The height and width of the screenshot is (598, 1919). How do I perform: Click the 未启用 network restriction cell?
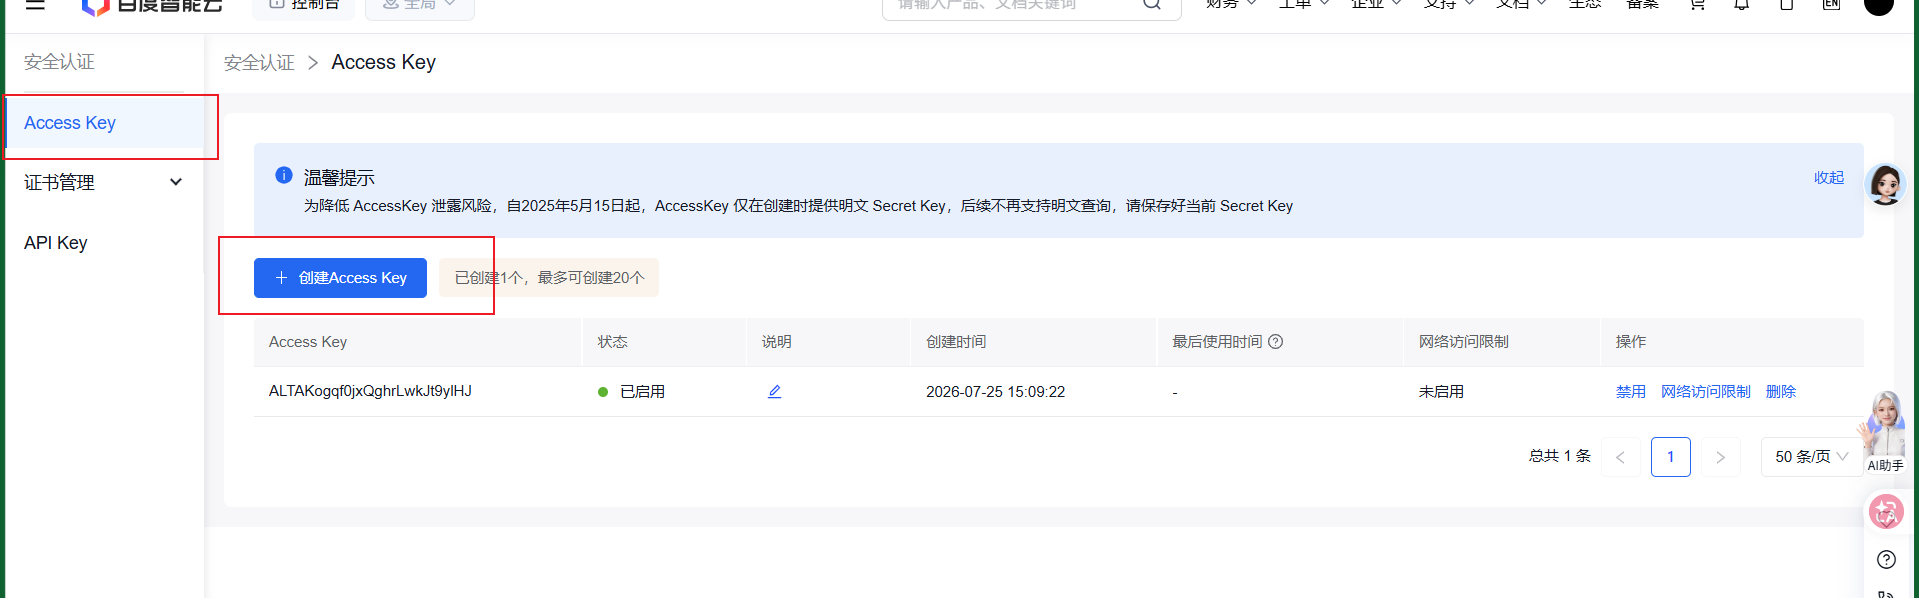pyautogui.click(x=1441, y=392)
